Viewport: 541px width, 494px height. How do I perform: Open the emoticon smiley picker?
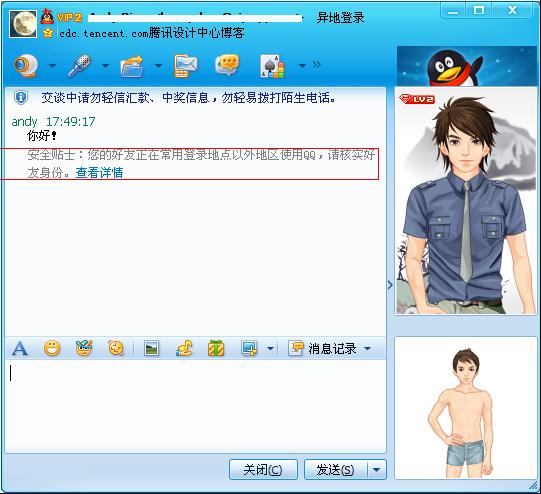tap(52, 348)
